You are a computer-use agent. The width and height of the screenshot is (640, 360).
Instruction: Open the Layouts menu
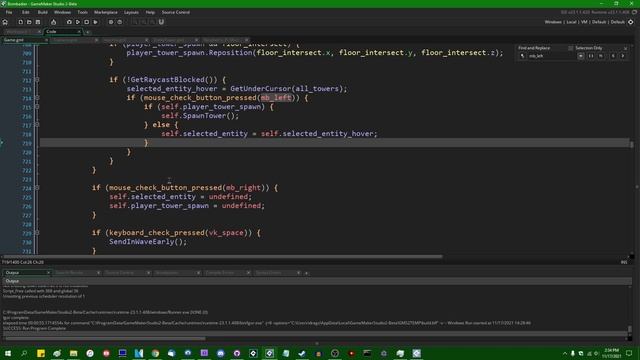131,12
